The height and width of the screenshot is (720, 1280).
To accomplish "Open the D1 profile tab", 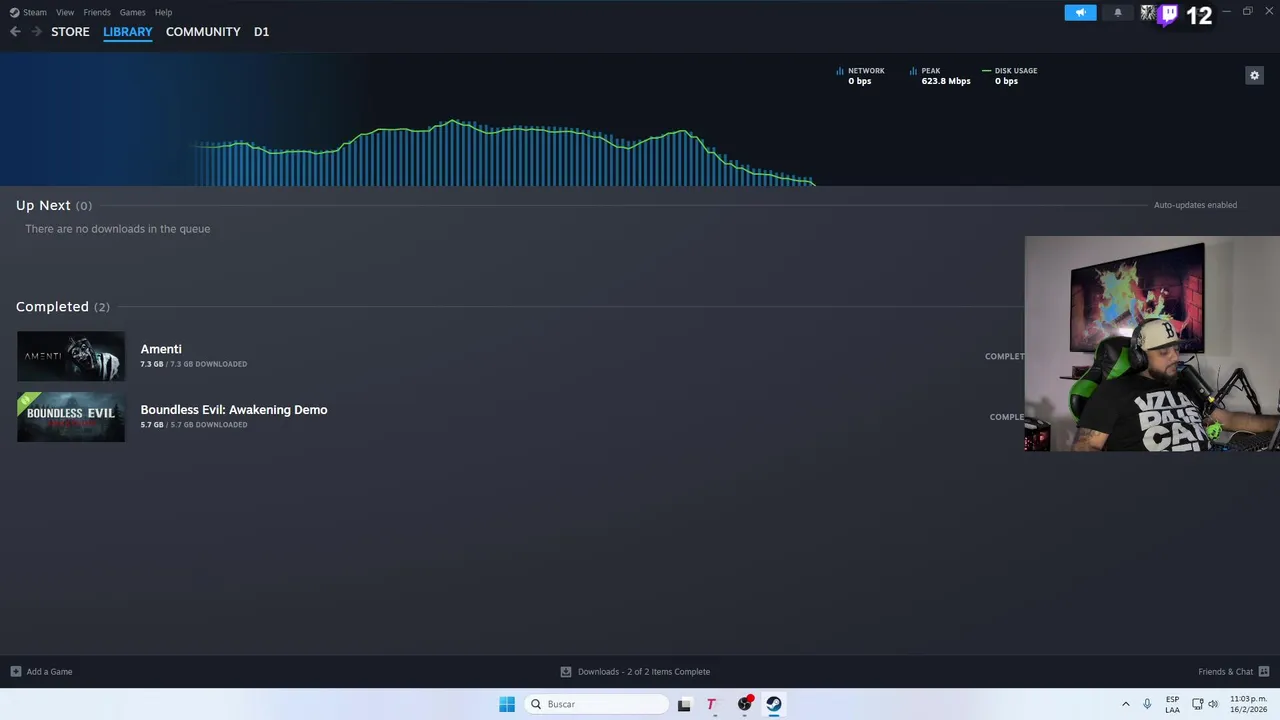I will point(261,32).
